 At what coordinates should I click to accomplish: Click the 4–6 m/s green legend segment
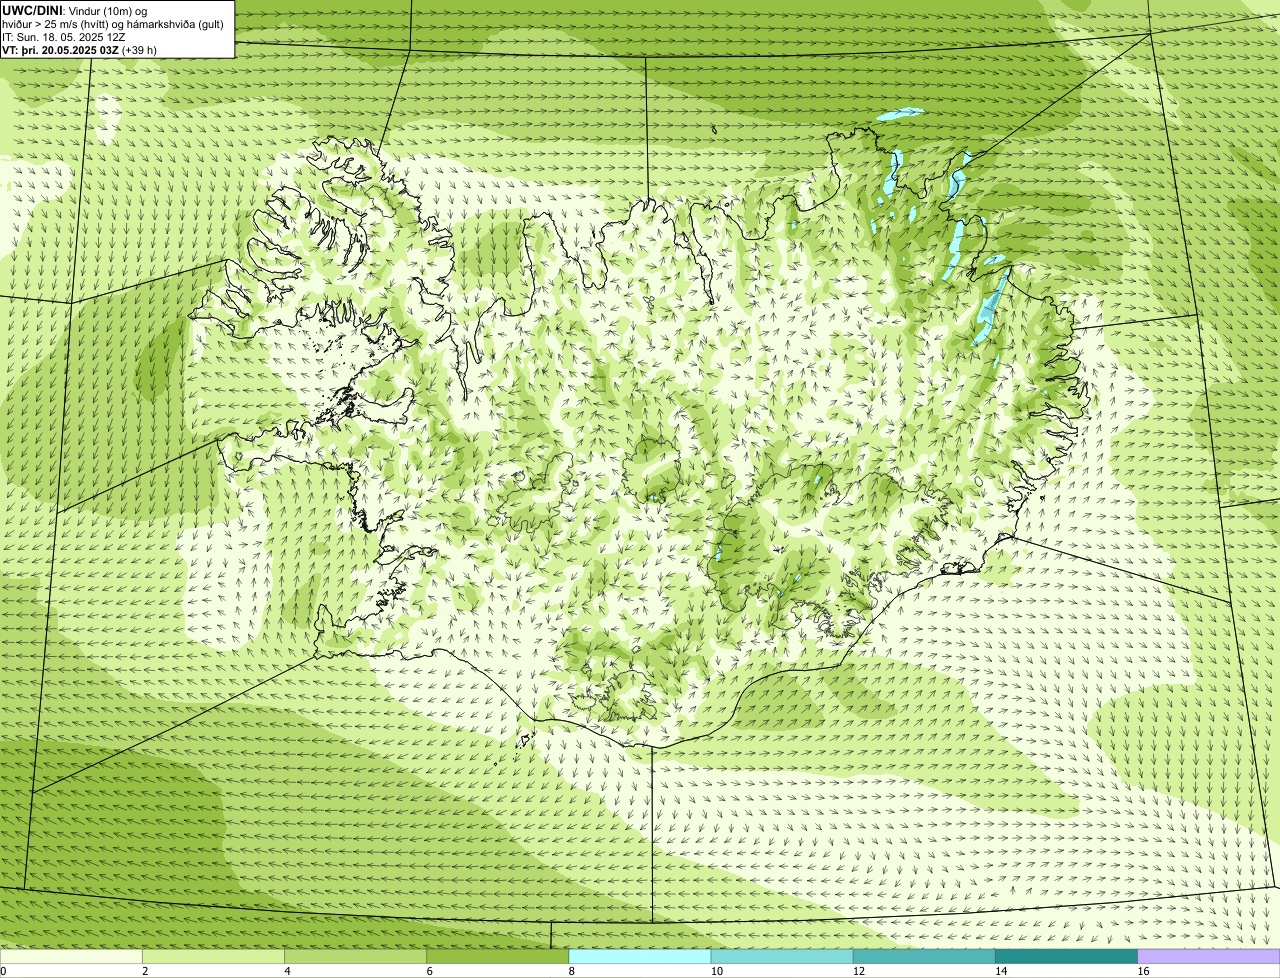[x=355, y=957]
